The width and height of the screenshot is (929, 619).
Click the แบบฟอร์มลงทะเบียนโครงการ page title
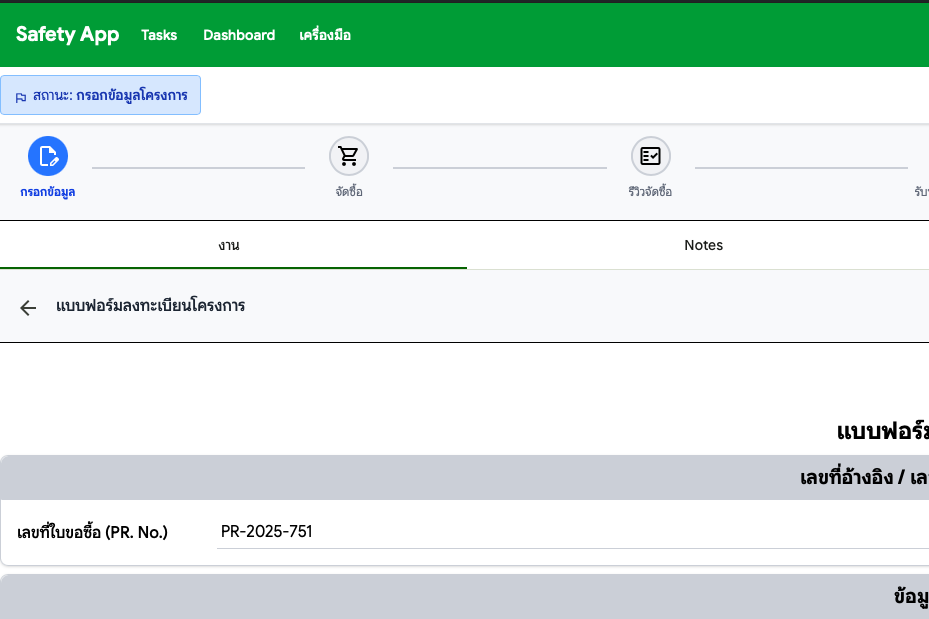tap(150, 306)
